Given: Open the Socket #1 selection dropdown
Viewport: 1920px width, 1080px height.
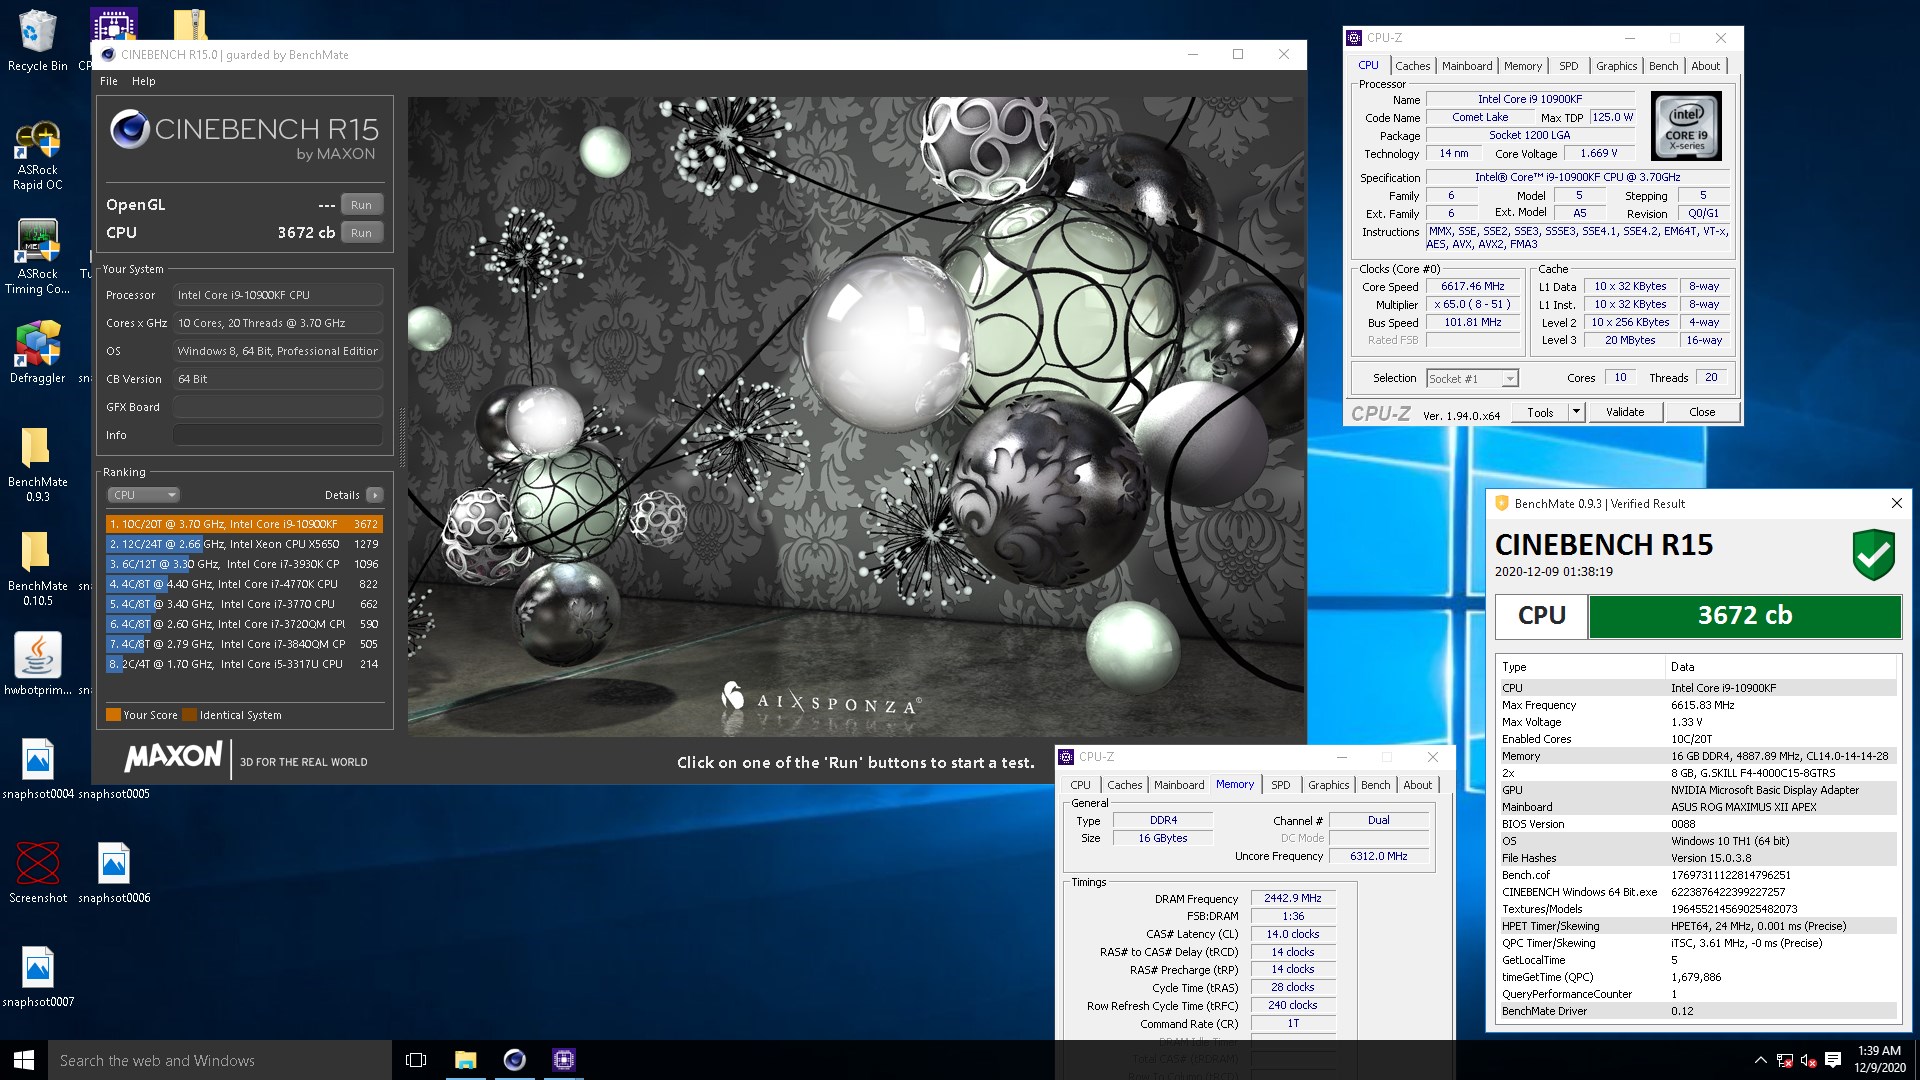Looking at the screenshot, I should coord(1472,378).
